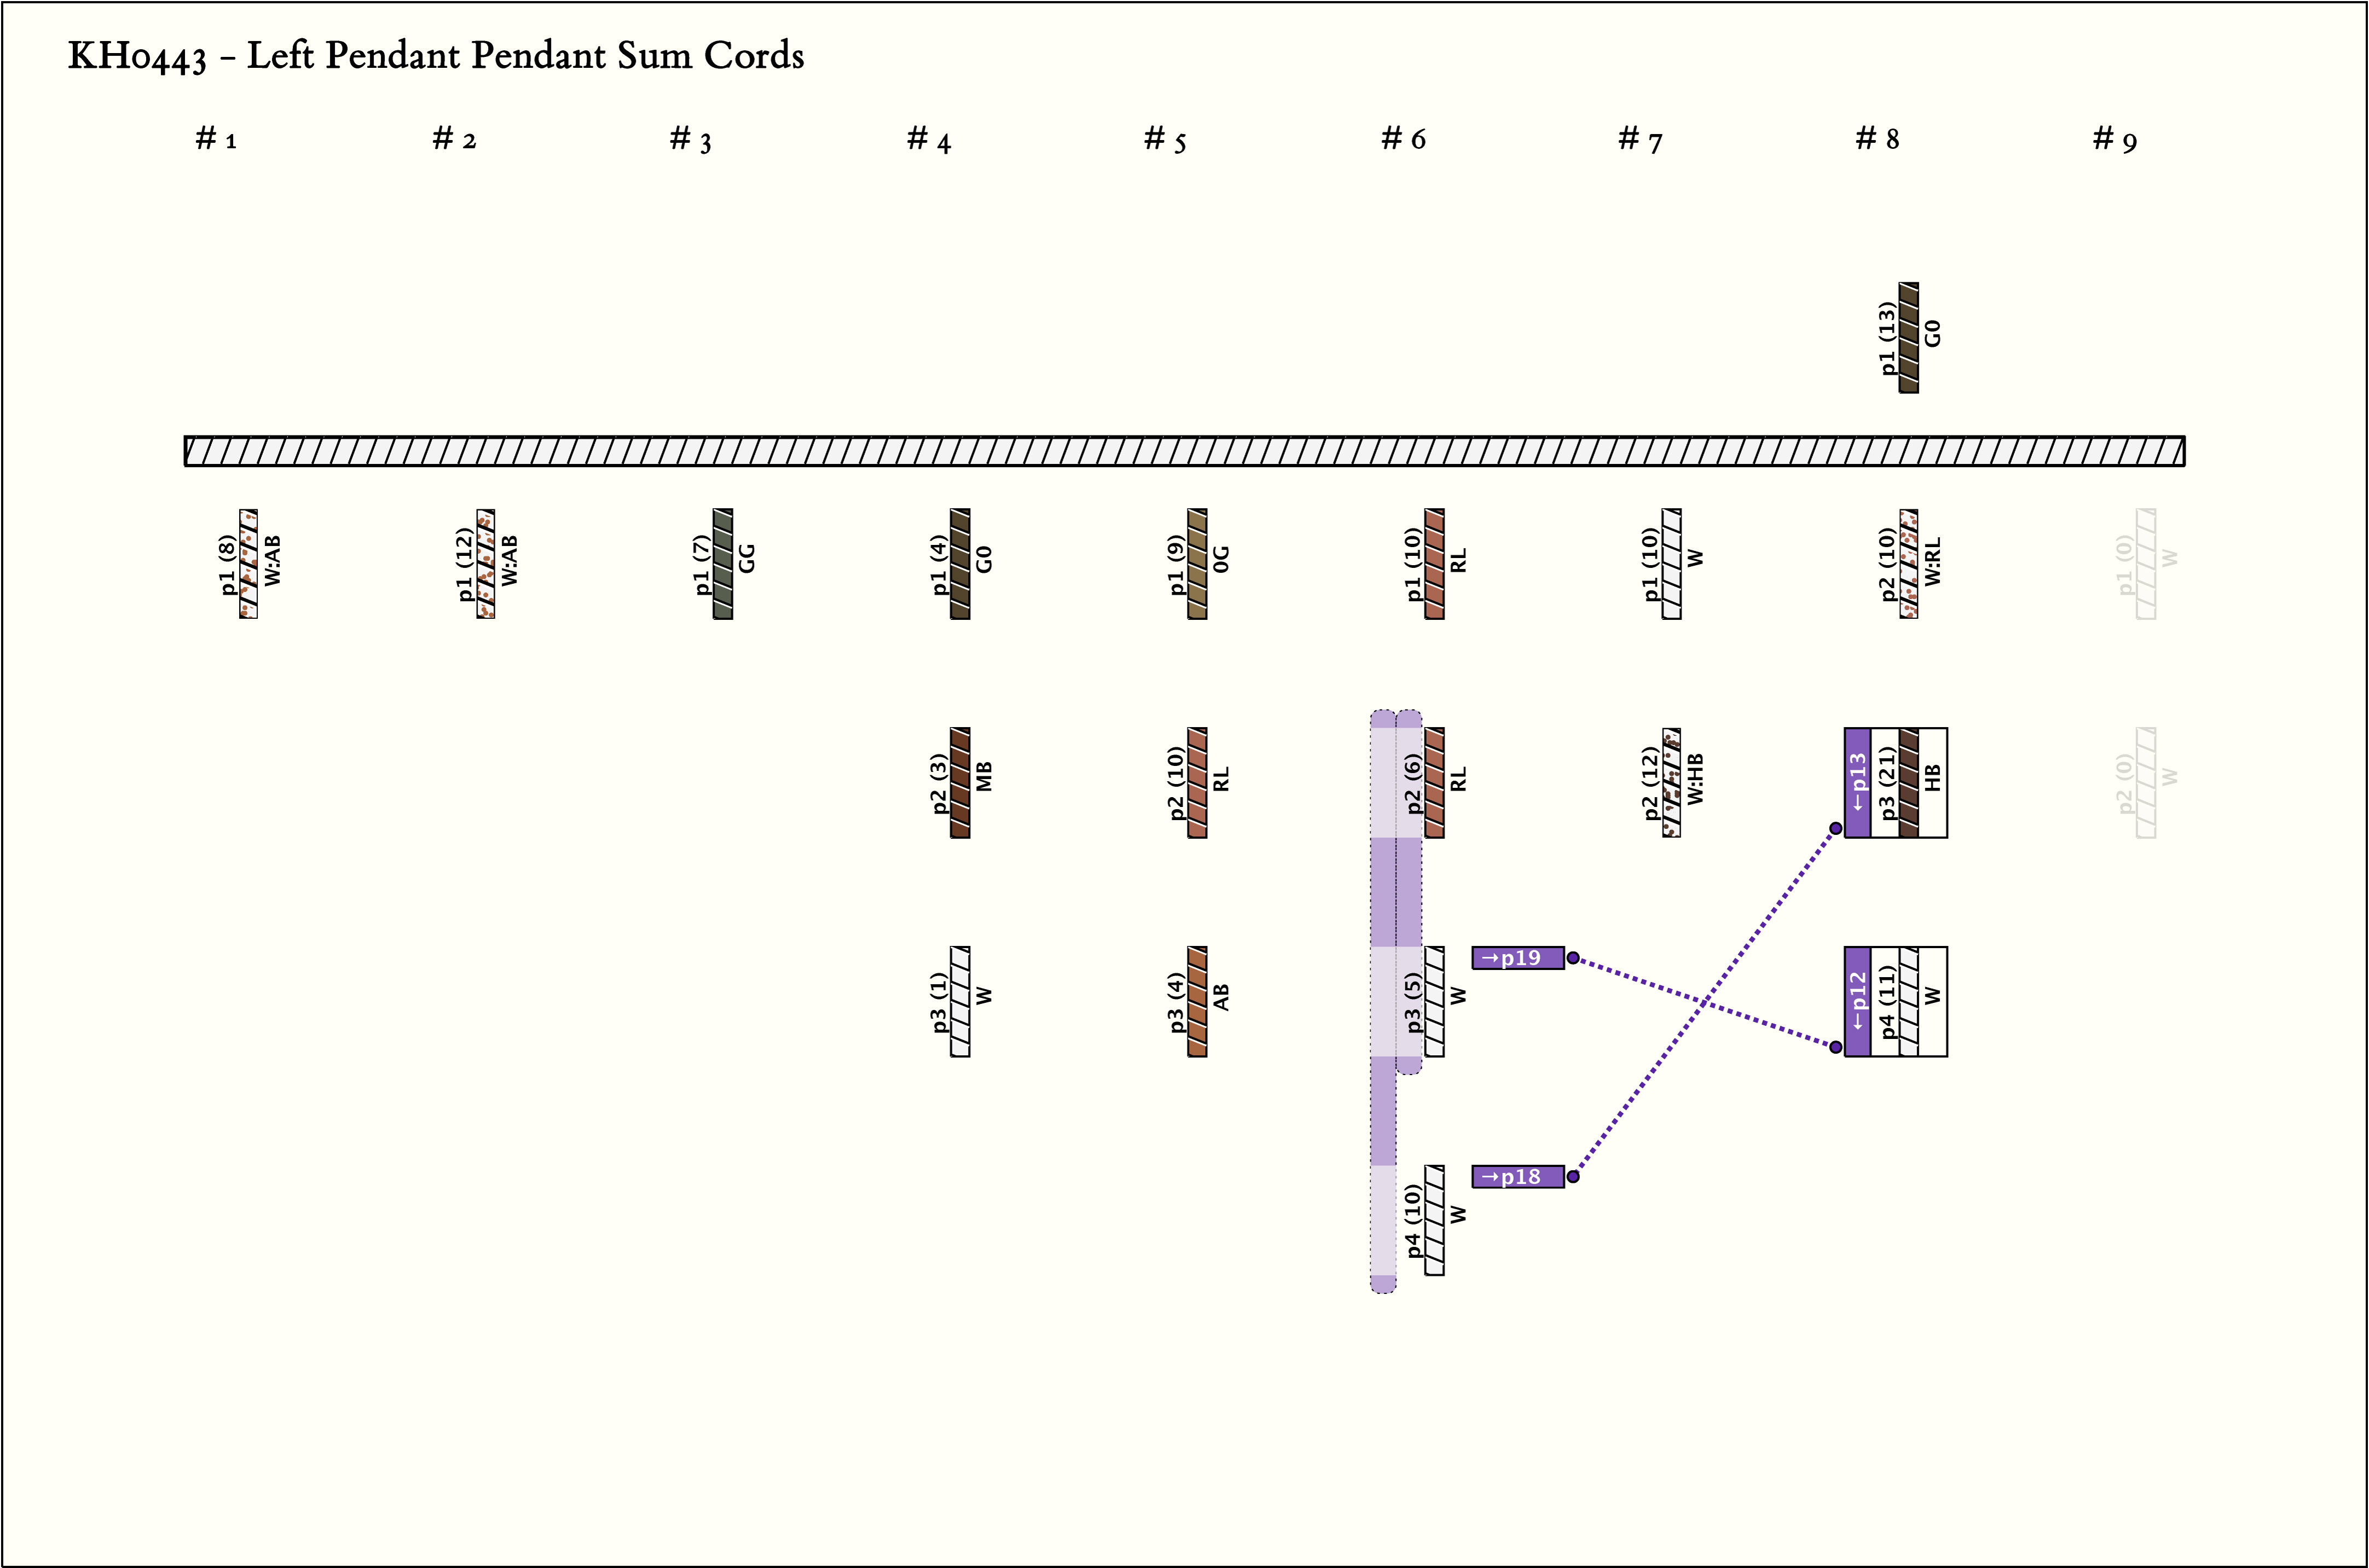
Task: Select the G0 top cord p1 (13)
Action: [x=1908, y=338]
